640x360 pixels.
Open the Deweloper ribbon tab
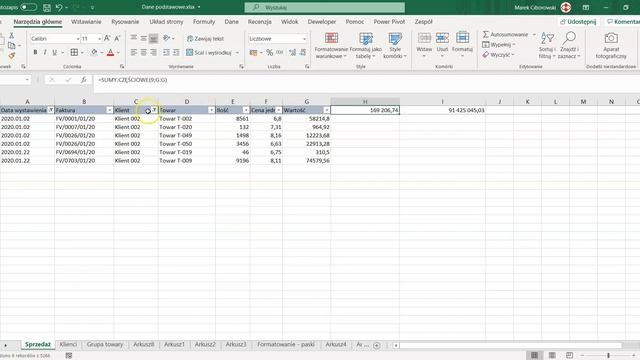pyautogui.click(x=322, y=22)
